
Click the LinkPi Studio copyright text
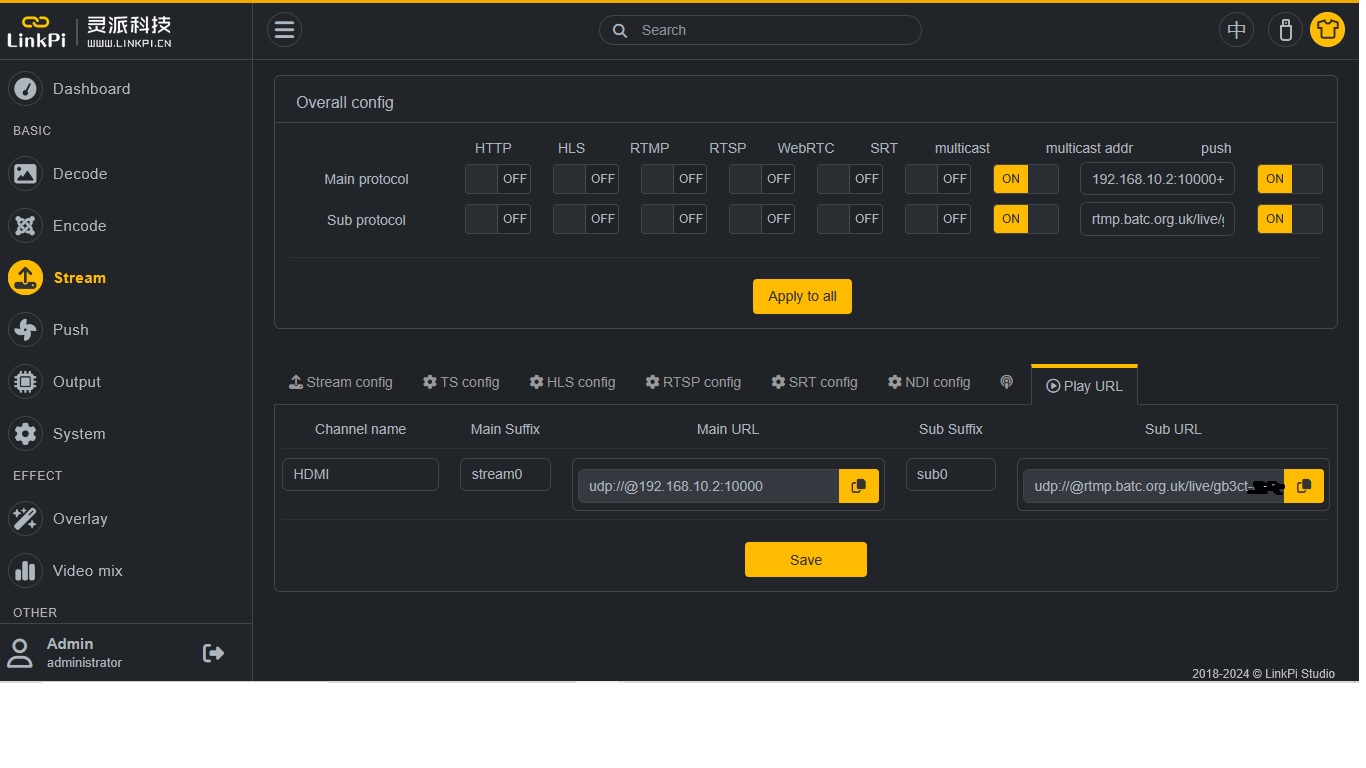[x=1263, y=674]
